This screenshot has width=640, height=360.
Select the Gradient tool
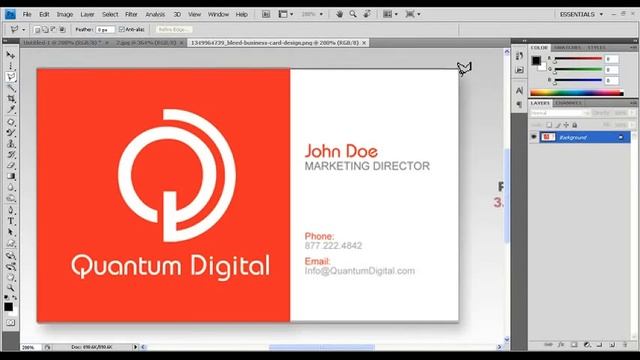(11, 177)
